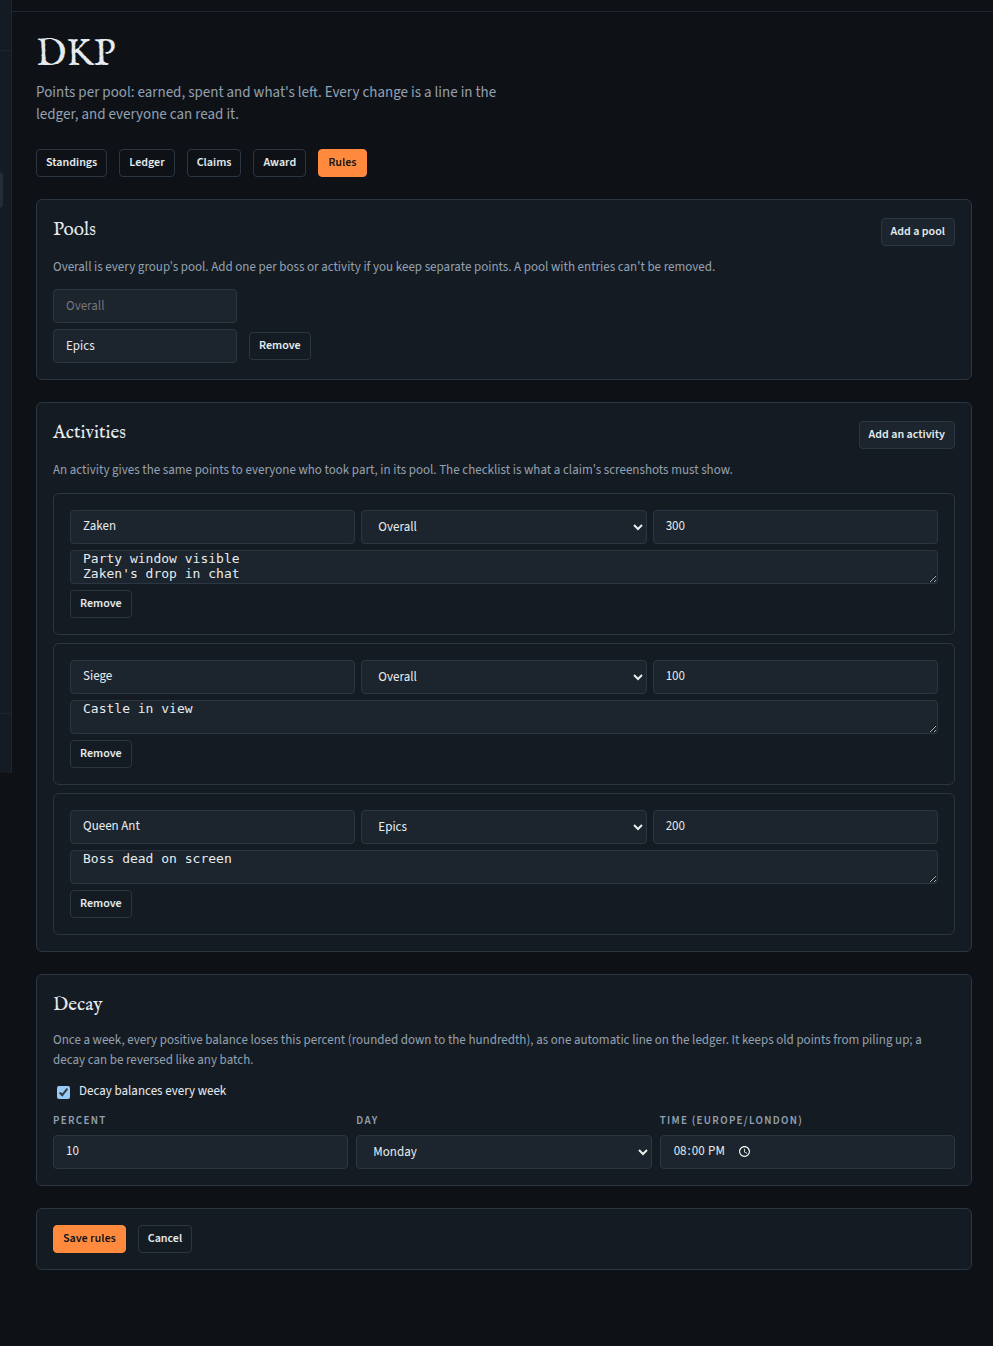The width and height of the screenshot is (993, 1346).
Task: Edit the Boss dead on screen checklist
Action: click(x=504, y=867)
